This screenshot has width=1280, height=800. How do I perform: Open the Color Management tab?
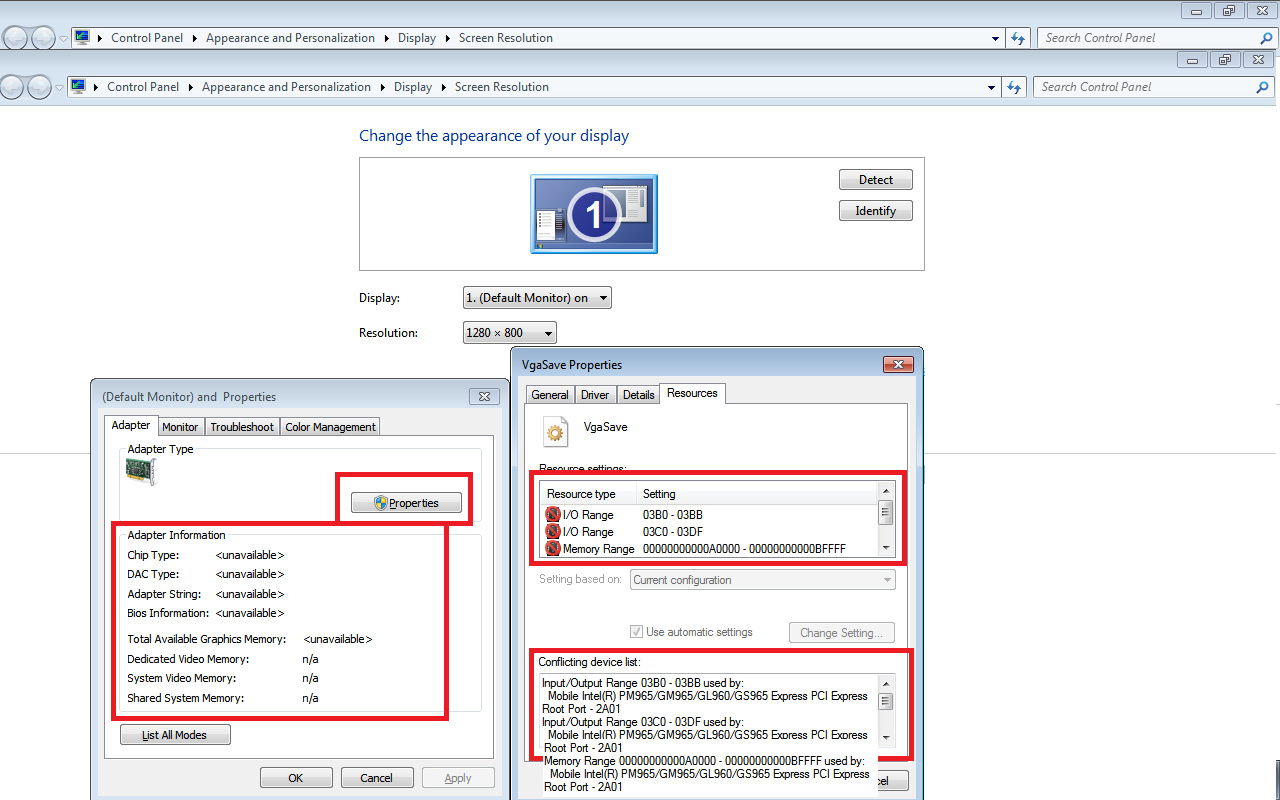coord(330,427)
